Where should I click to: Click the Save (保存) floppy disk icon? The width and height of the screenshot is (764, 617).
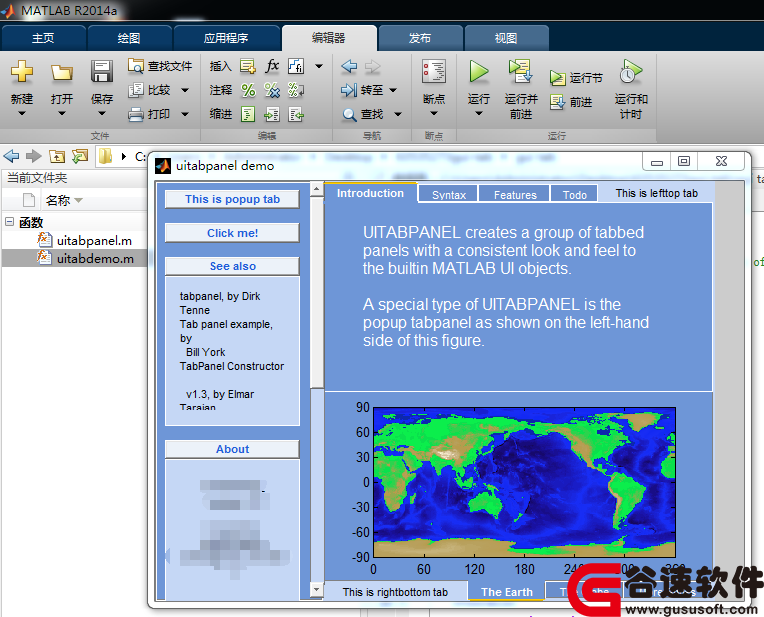102,71
